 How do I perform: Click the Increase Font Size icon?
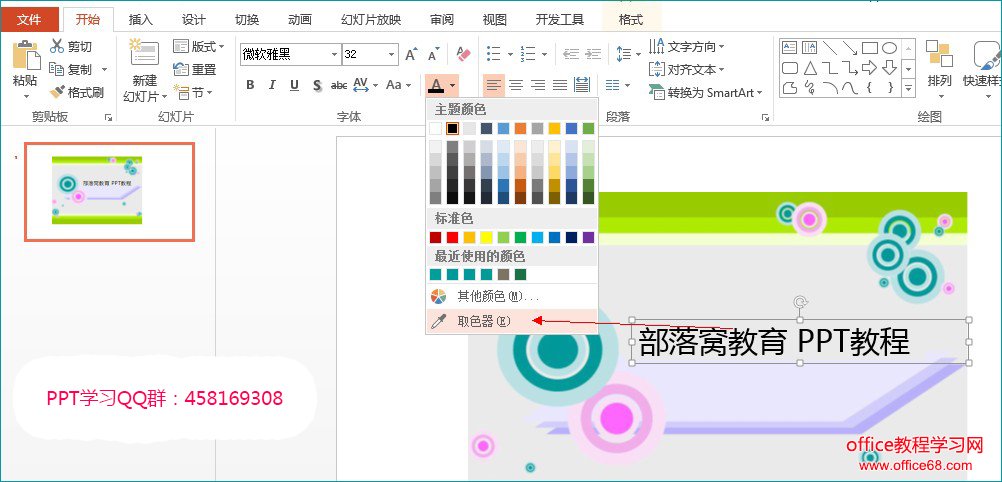pyautogui.click(x=411, y=54)
